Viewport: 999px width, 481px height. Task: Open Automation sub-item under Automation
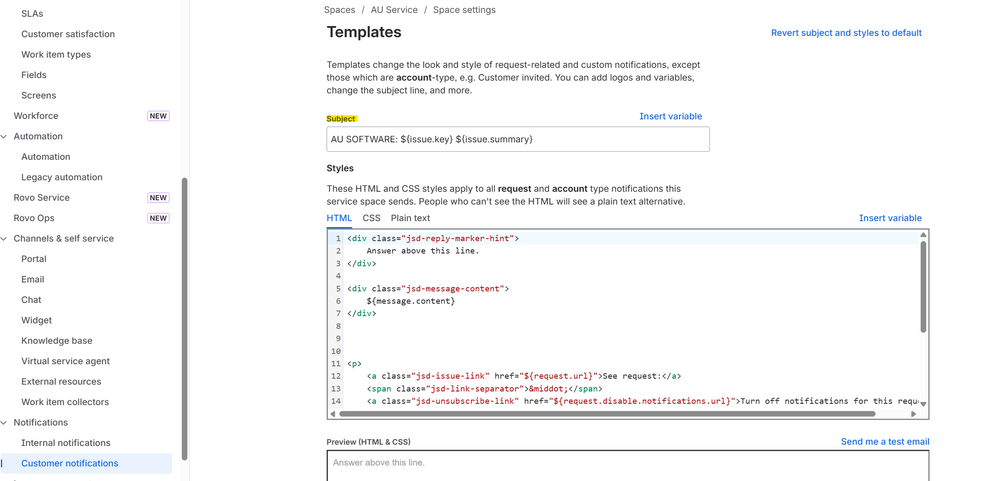pyautogui.click(x=46, y=157)
